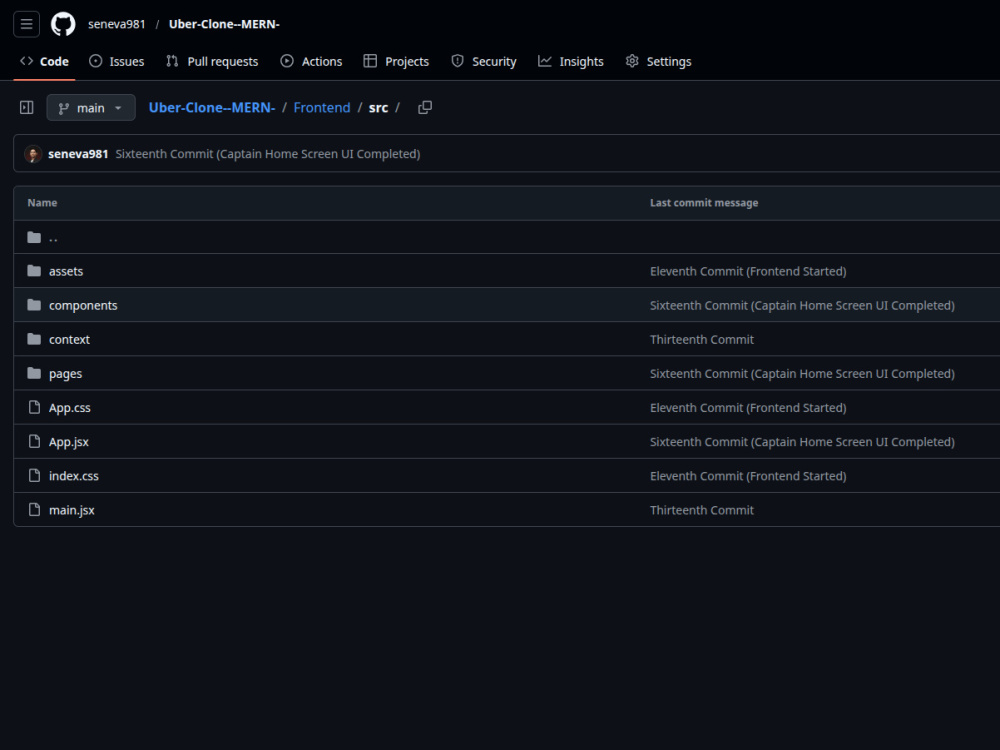Open the Issues tab
Image resolution: width=1000 pixels, height=750 pixels.
tap(117, 61)
